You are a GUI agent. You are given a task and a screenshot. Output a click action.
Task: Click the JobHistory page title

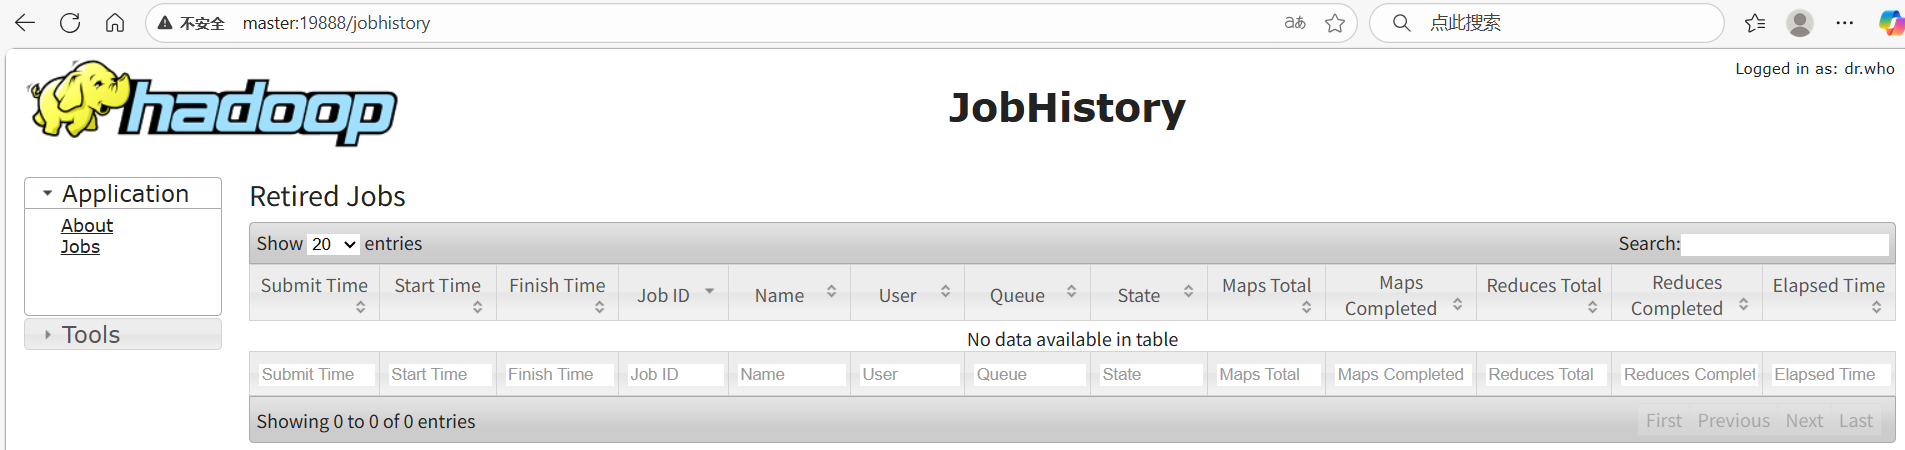point(1067,107)
